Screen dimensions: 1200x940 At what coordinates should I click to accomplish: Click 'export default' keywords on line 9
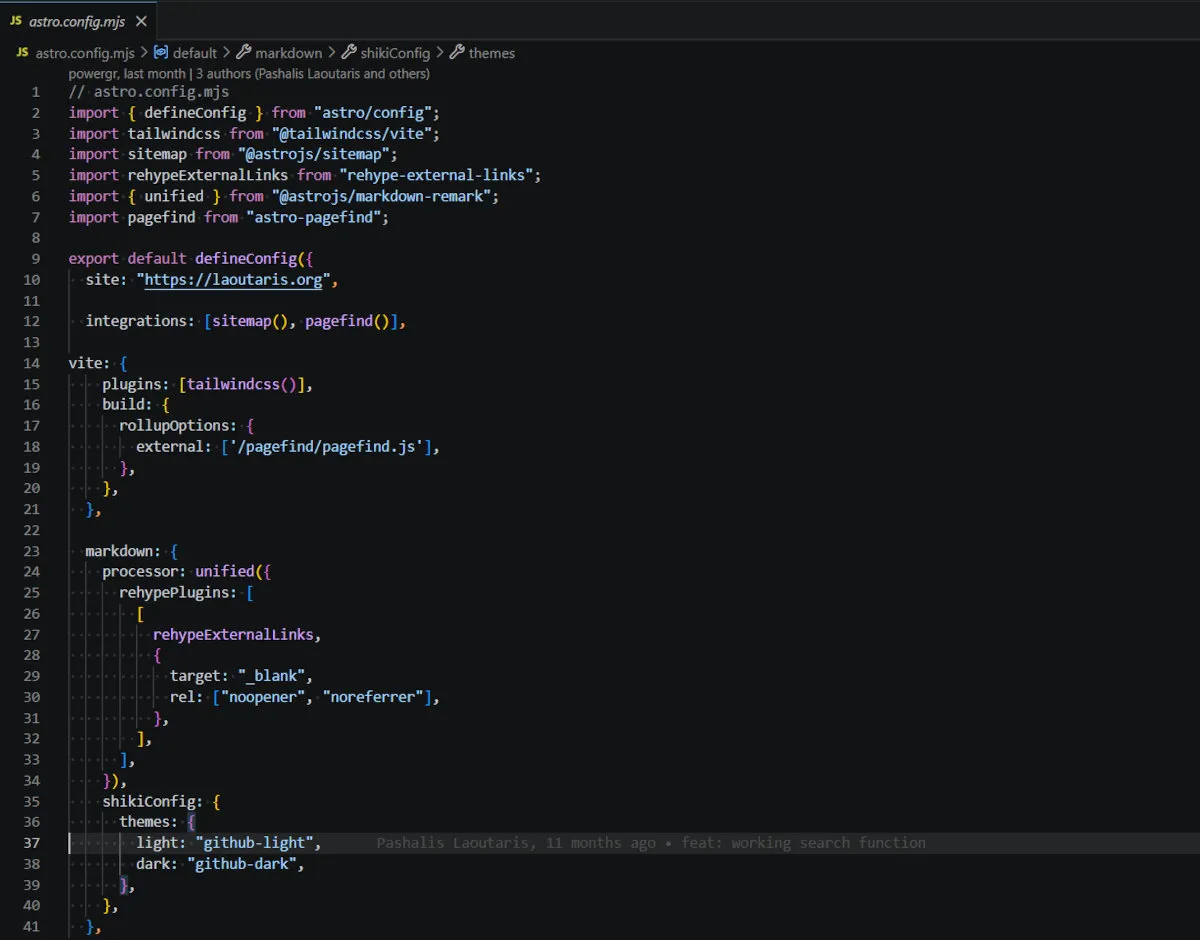point(128,259)
